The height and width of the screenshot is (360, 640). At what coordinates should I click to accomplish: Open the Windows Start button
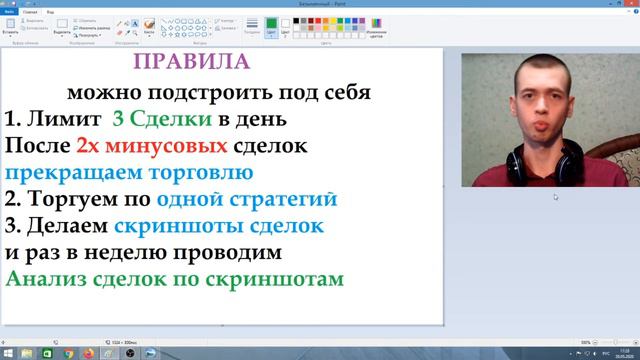tap(8, 353)
